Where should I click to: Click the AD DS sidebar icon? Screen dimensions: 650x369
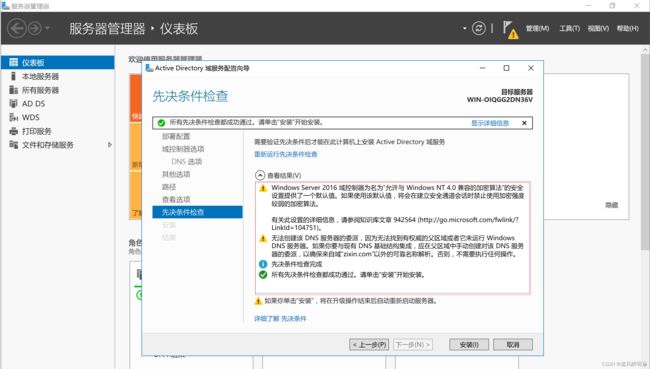[x=14, y=103]
